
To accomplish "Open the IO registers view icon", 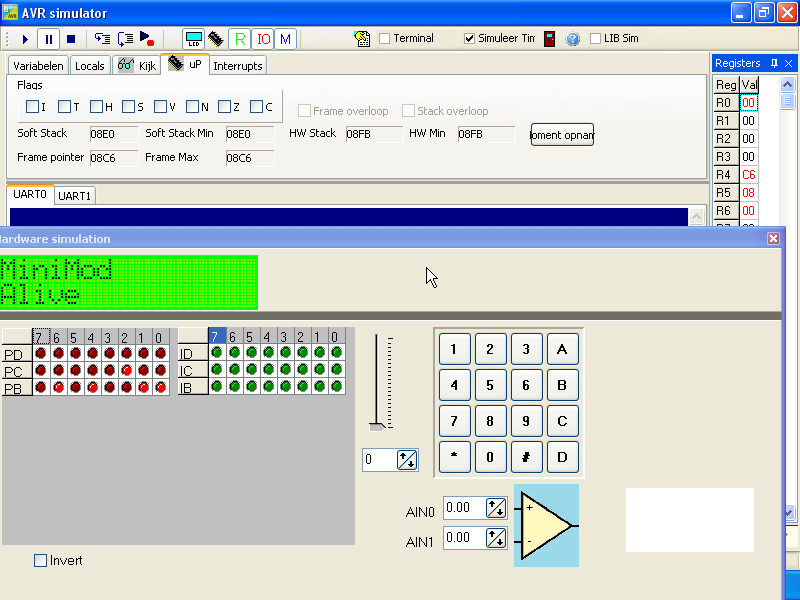I will (x=263, y=39).
